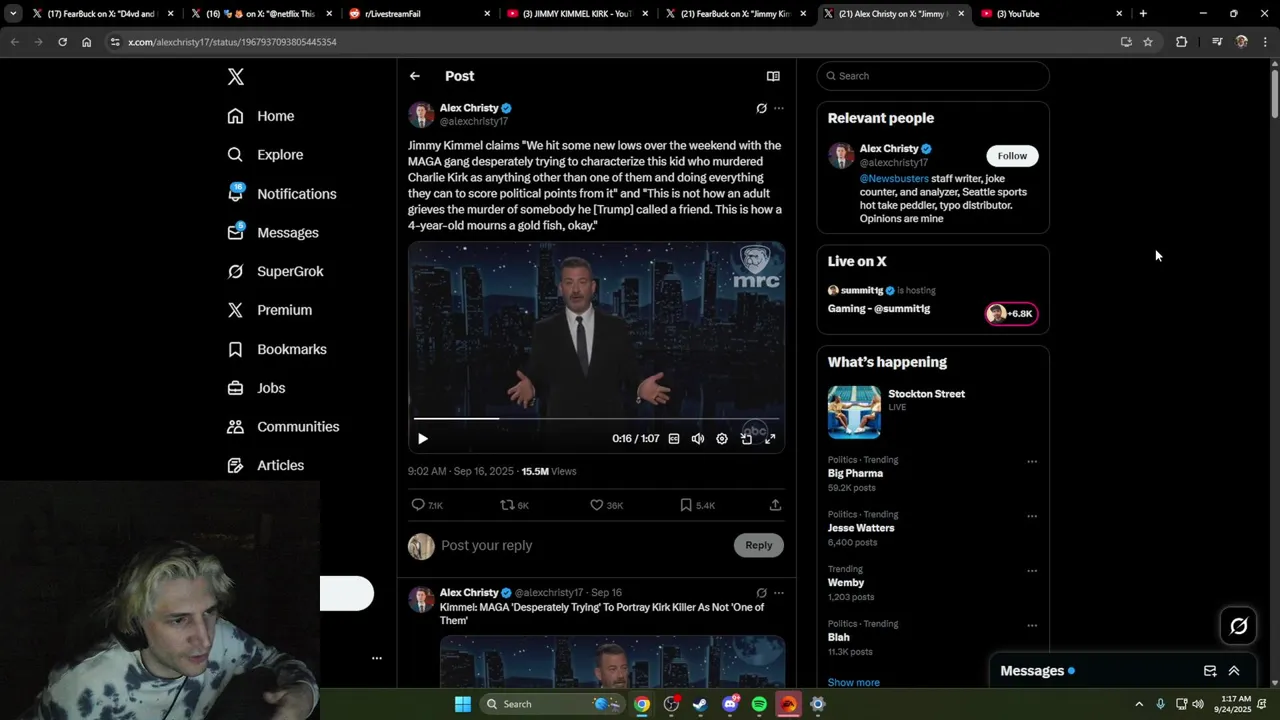Image resolution: width=1280 pixels, height=720 pixels.
Task: Open more options for Blah trend
Action: click(x=1032, y=626)
